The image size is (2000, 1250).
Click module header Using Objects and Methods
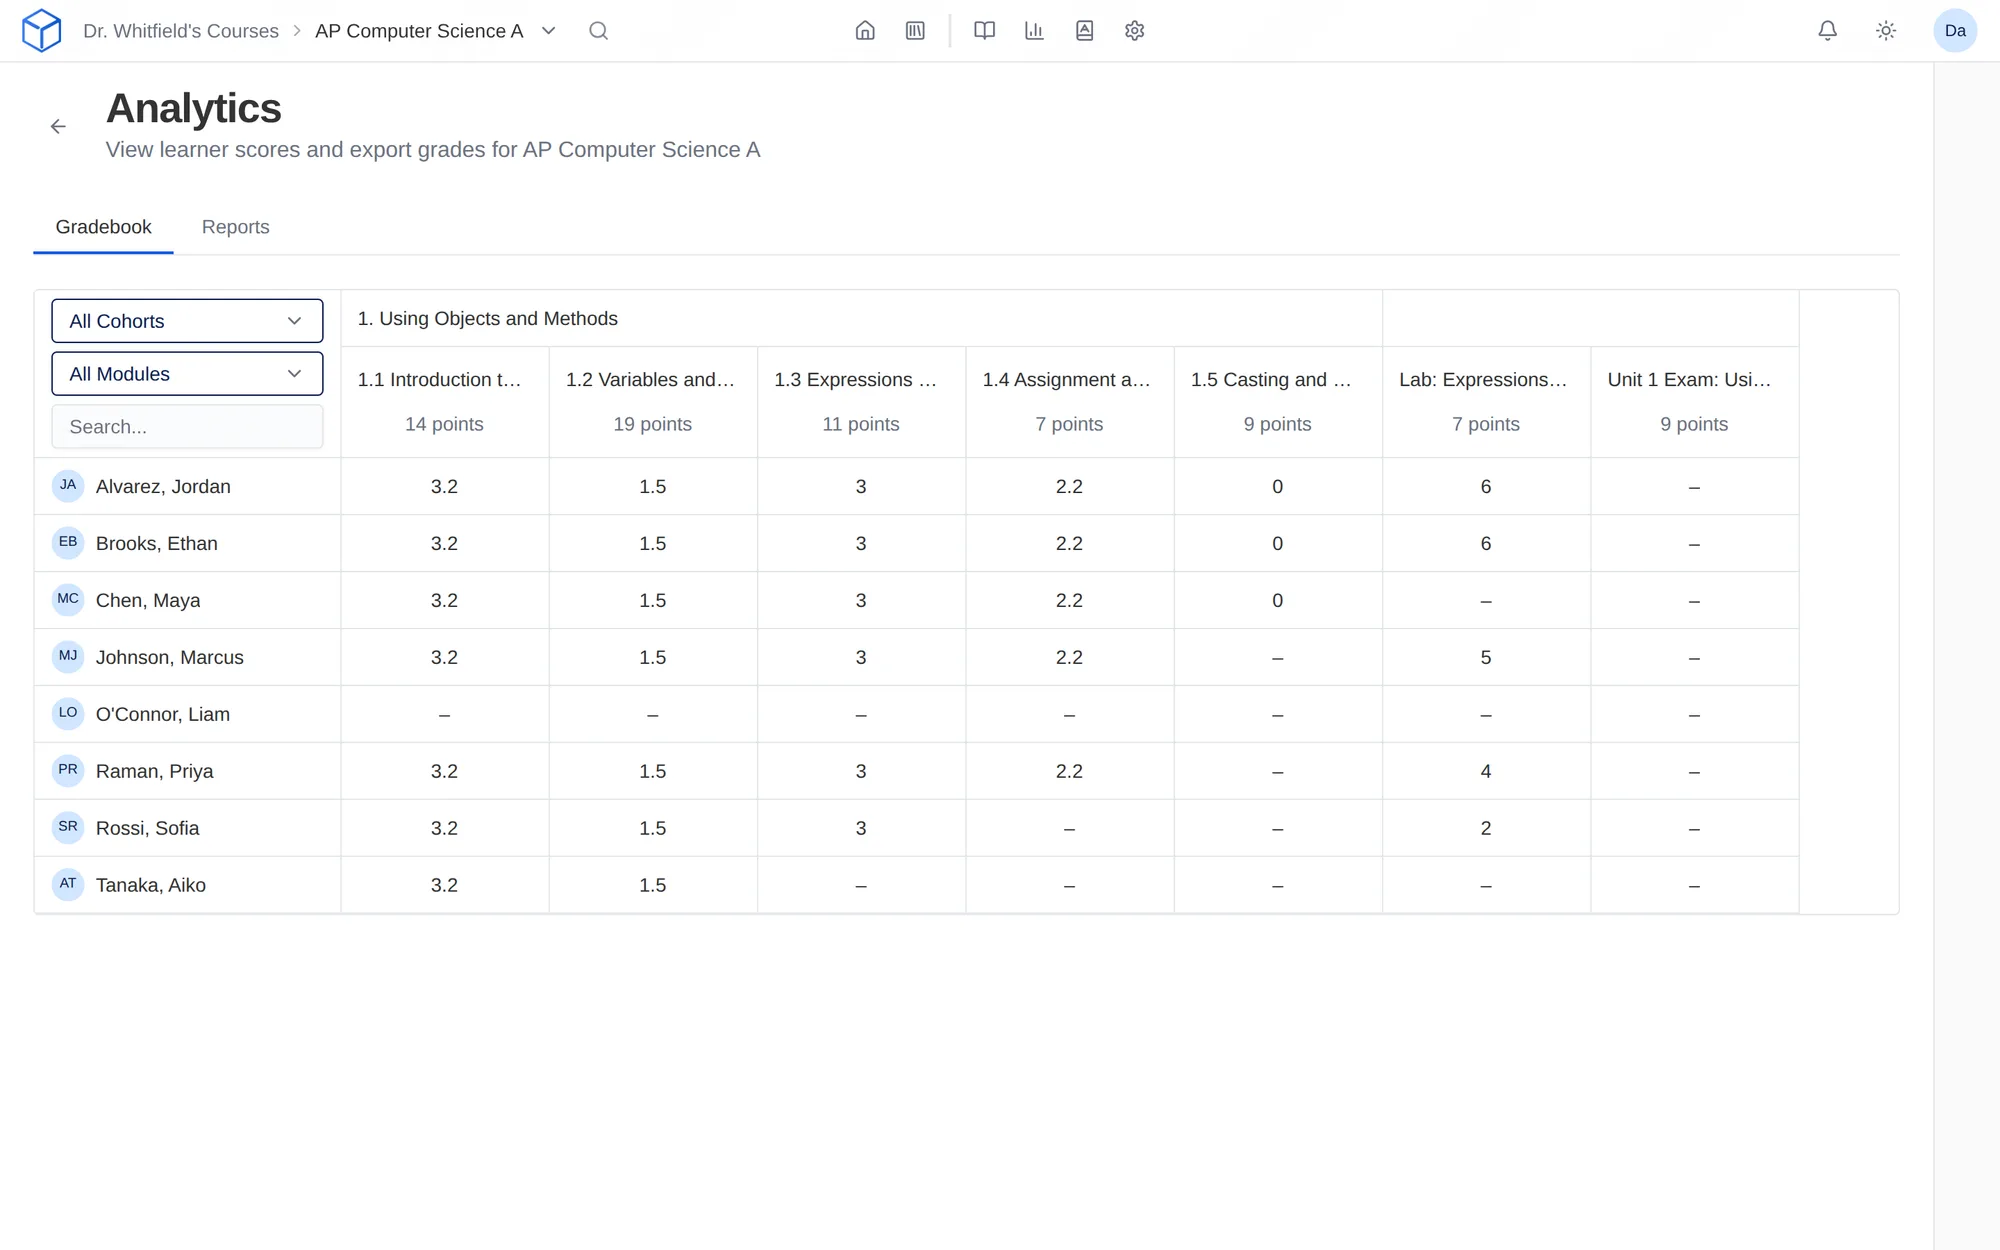(x=487, y=319)
